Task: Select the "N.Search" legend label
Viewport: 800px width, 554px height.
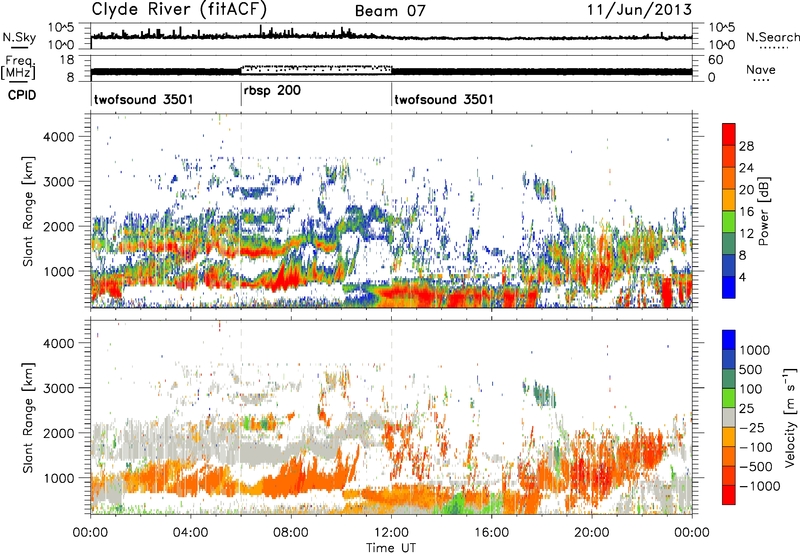Action: click(773, 37)
